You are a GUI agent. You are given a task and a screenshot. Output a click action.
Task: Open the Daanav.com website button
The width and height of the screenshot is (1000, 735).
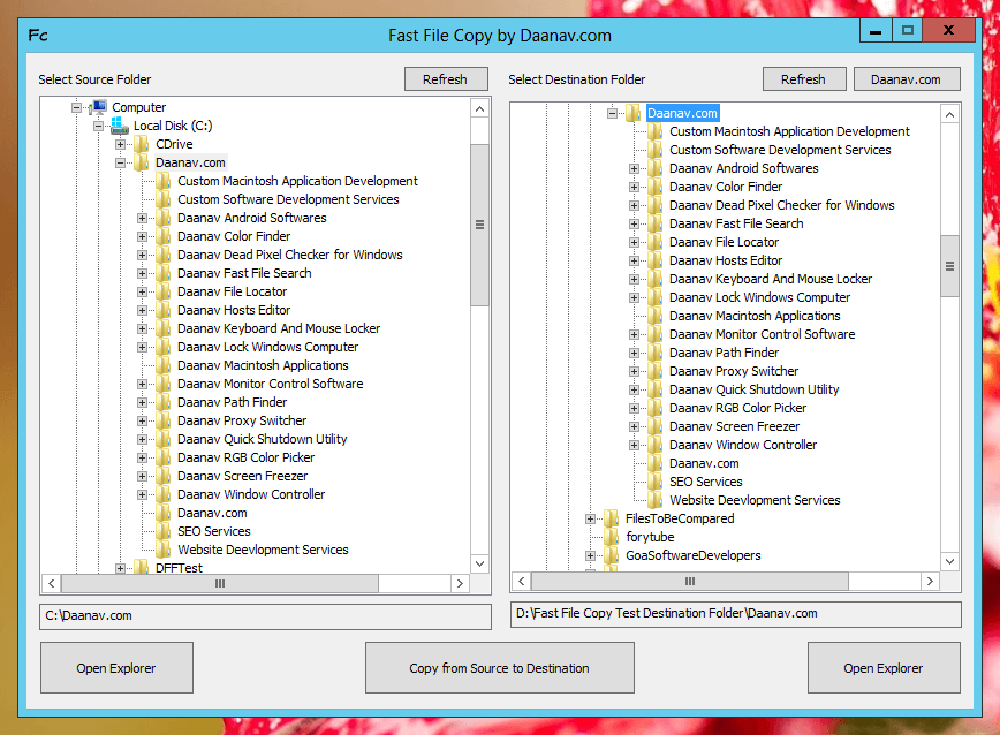[x=906, y=79]
